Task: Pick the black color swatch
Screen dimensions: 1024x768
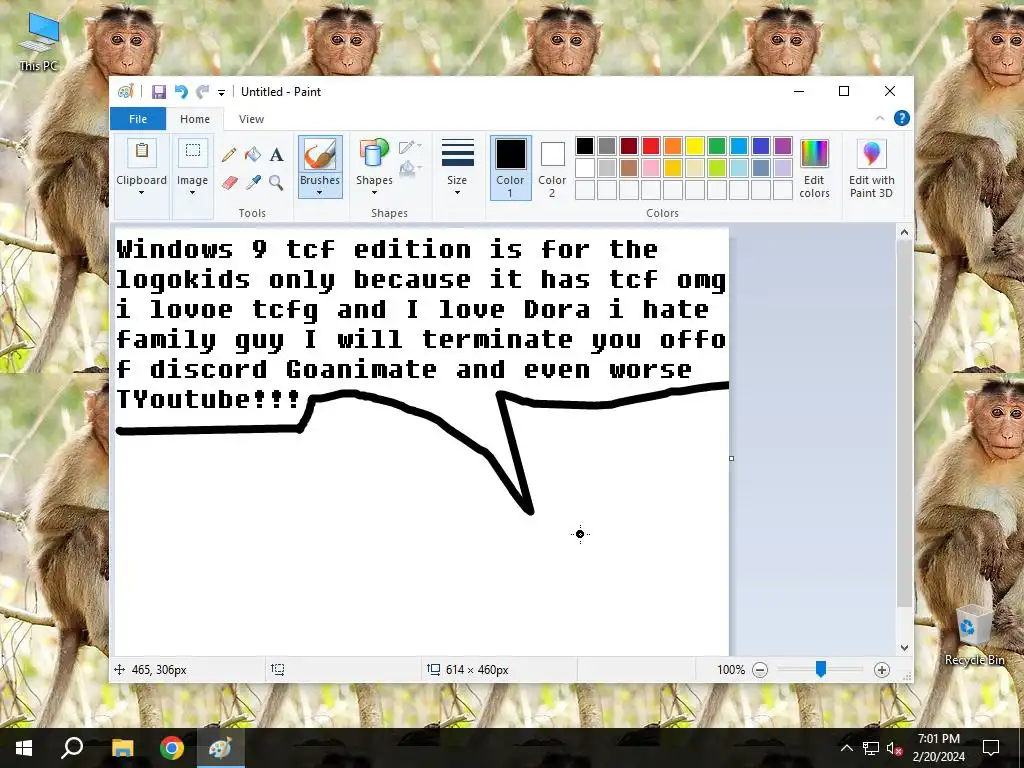Action: (x=585, y=146)
